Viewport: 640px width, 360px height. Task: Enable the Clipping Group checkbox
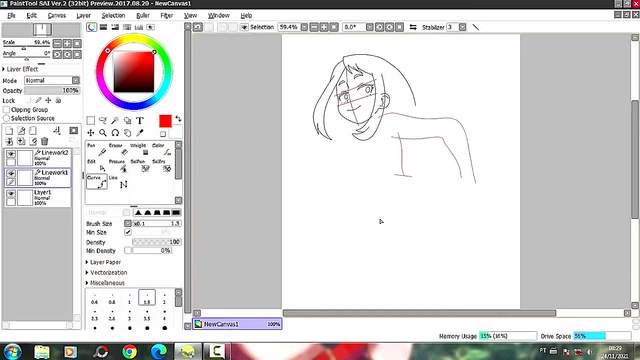point(7,109)
